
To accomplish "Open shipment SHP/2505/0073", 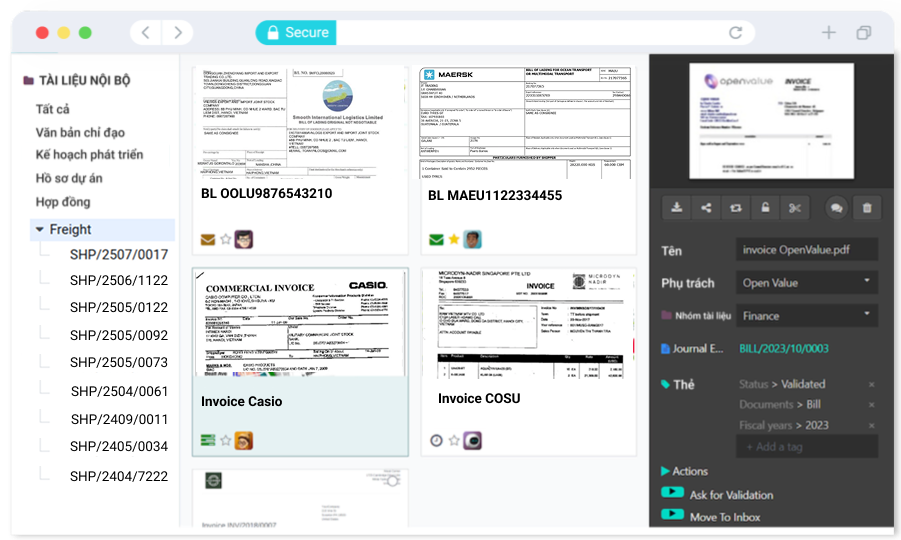I will pos(119,362).
